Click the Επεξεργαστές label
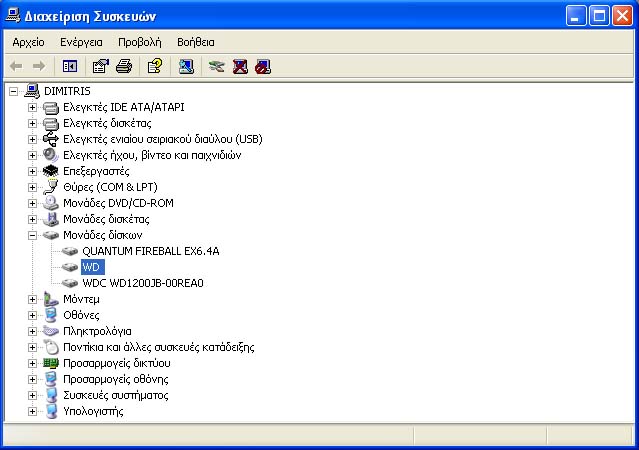The image size is (639, 450). (96, 171)
